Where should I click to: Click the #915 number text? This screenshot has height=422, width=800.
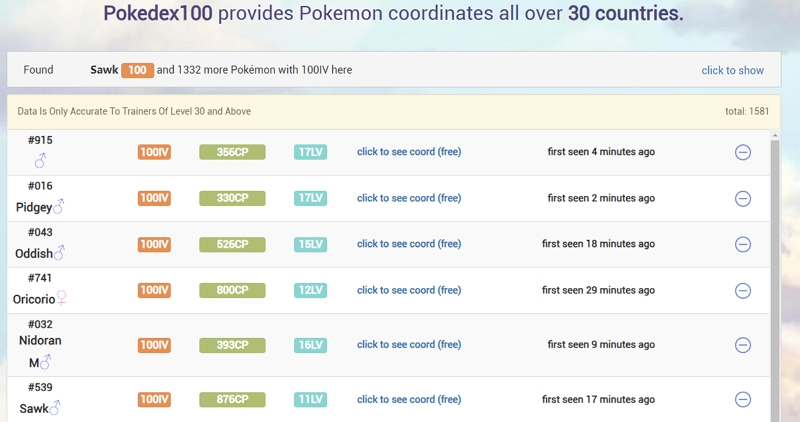click(x=40, y=140)
